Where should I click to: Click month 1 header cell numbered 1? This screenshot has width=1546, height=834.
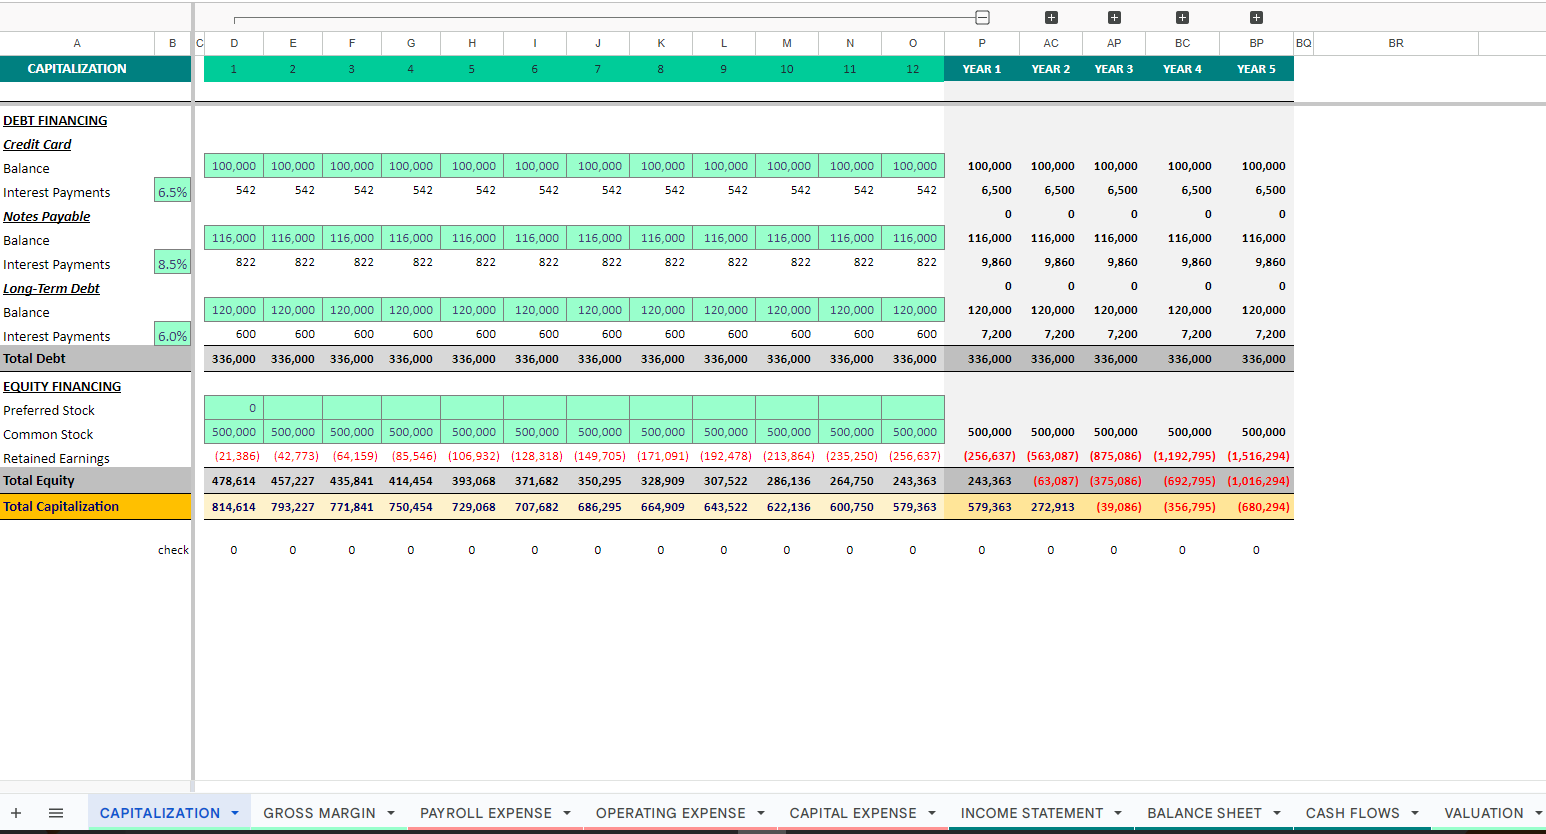click(234, 69)
